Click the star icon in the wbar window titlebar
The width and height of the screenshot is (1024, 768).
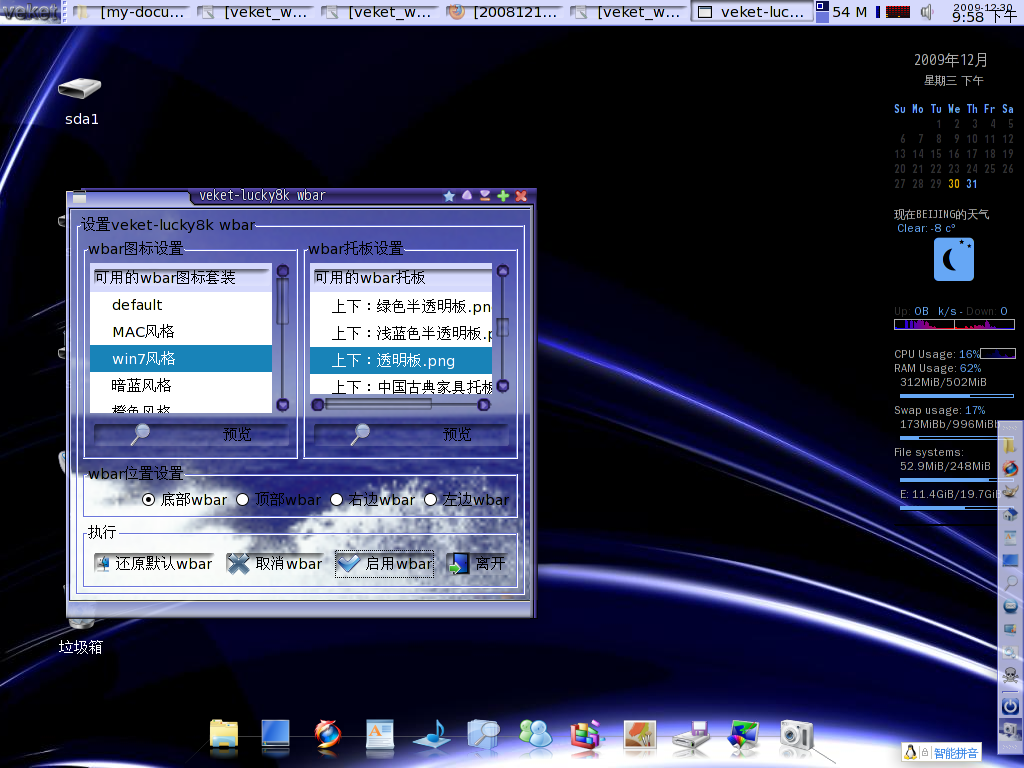point(449,196)
